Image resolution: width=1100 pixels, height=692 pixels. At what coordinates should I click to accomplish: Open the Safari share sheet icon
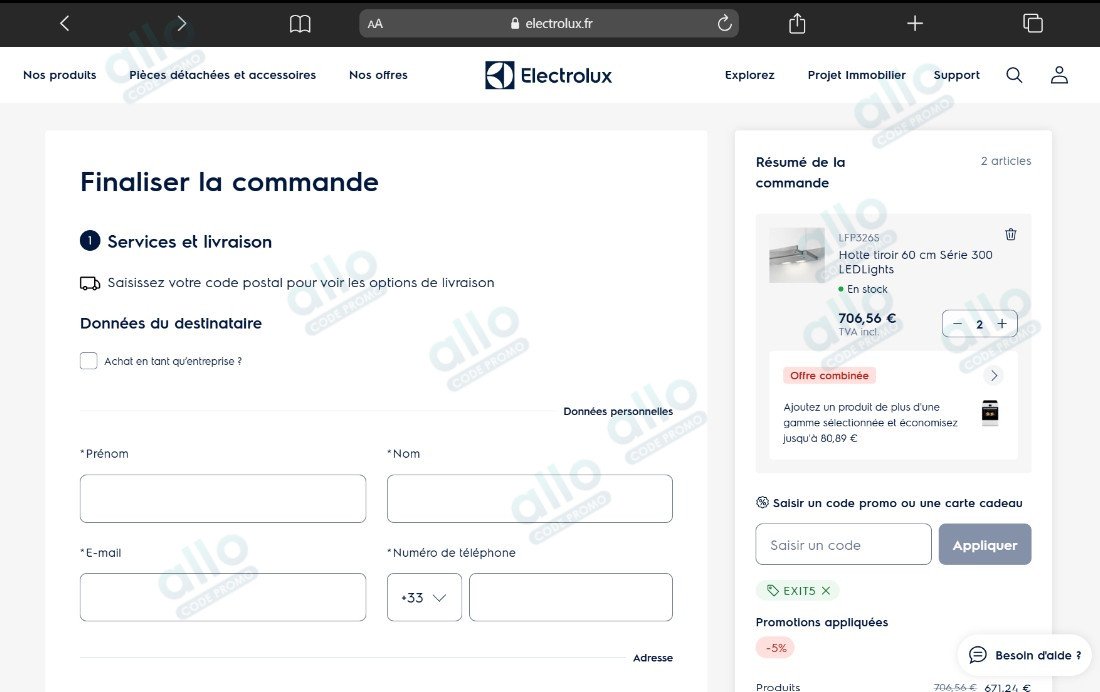(x=797, y=23)
